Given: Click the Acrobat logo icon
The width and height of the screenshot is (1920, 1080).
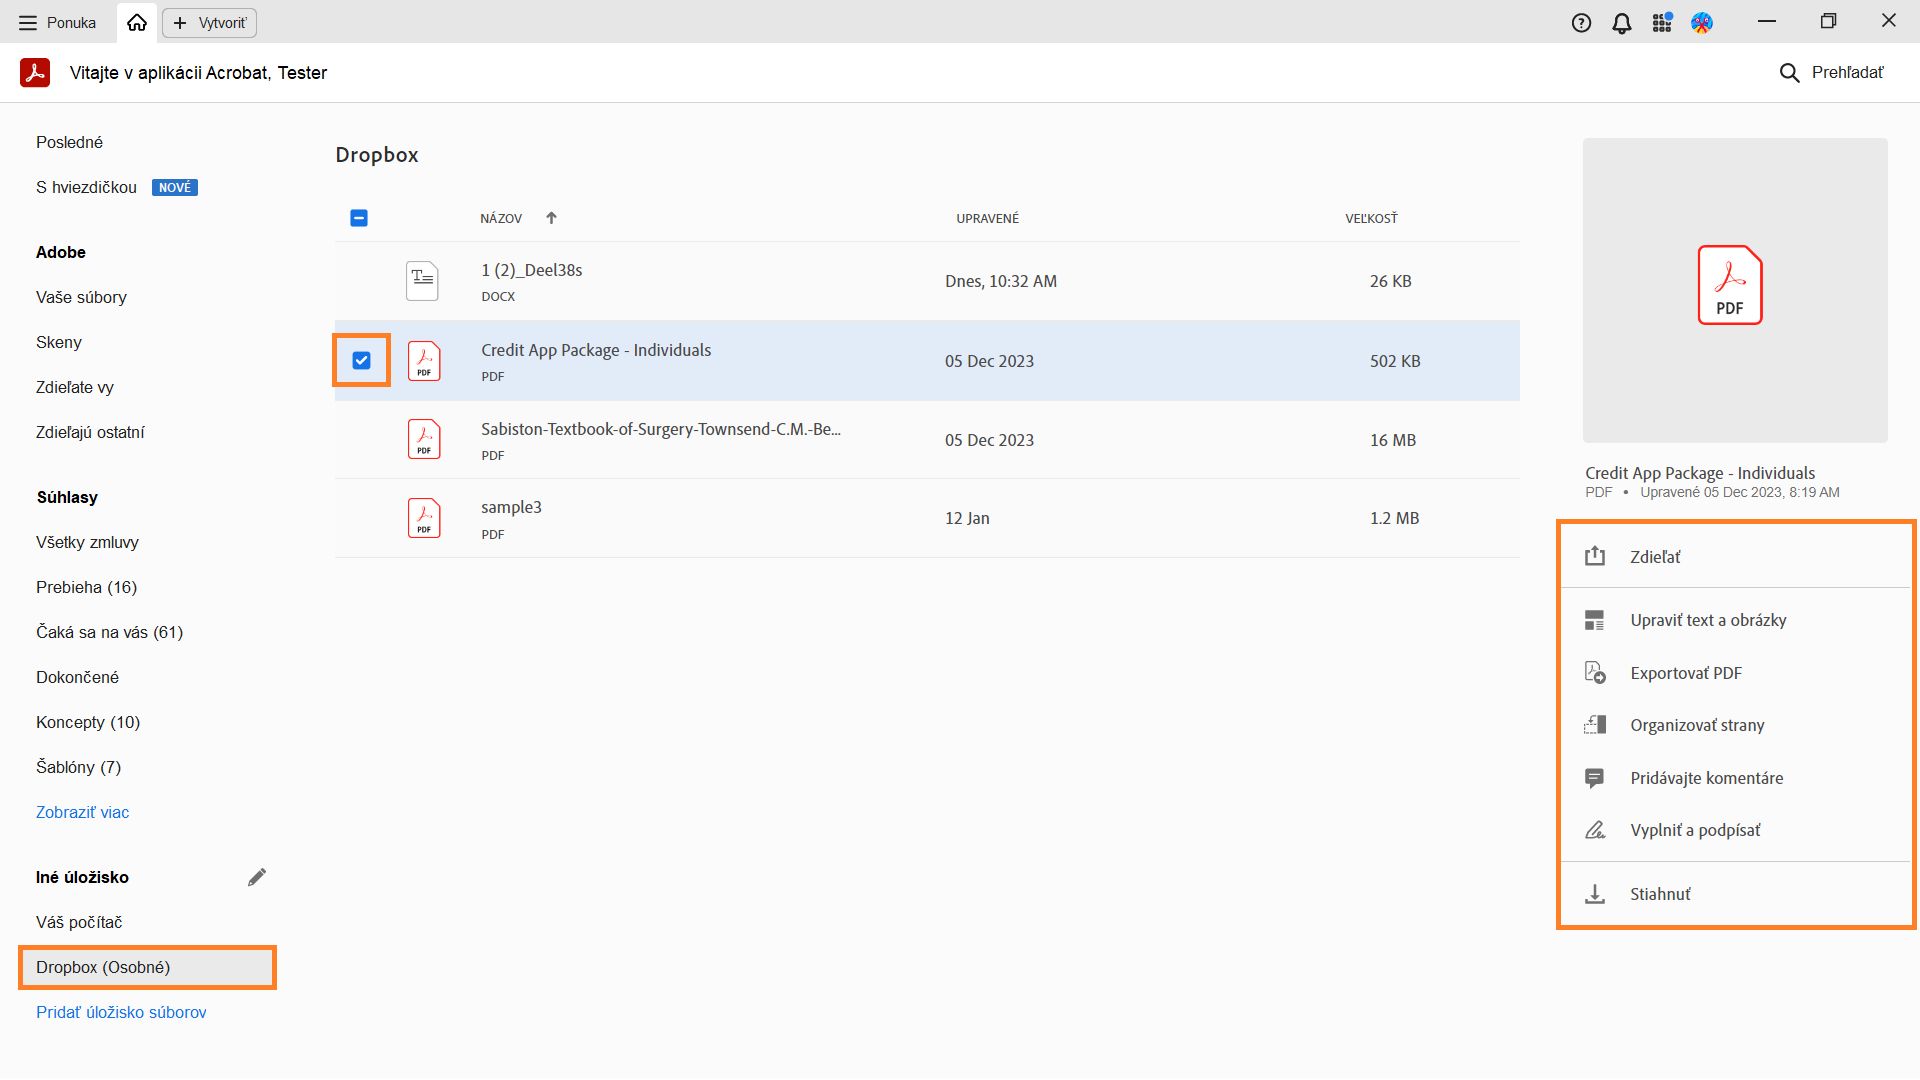Looking at the screenshot, I should pos(35,72).
